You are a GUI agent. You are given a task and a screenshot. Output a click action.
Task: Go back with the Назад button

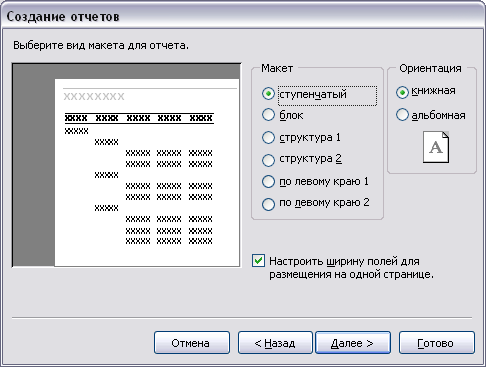click(275, 343)
